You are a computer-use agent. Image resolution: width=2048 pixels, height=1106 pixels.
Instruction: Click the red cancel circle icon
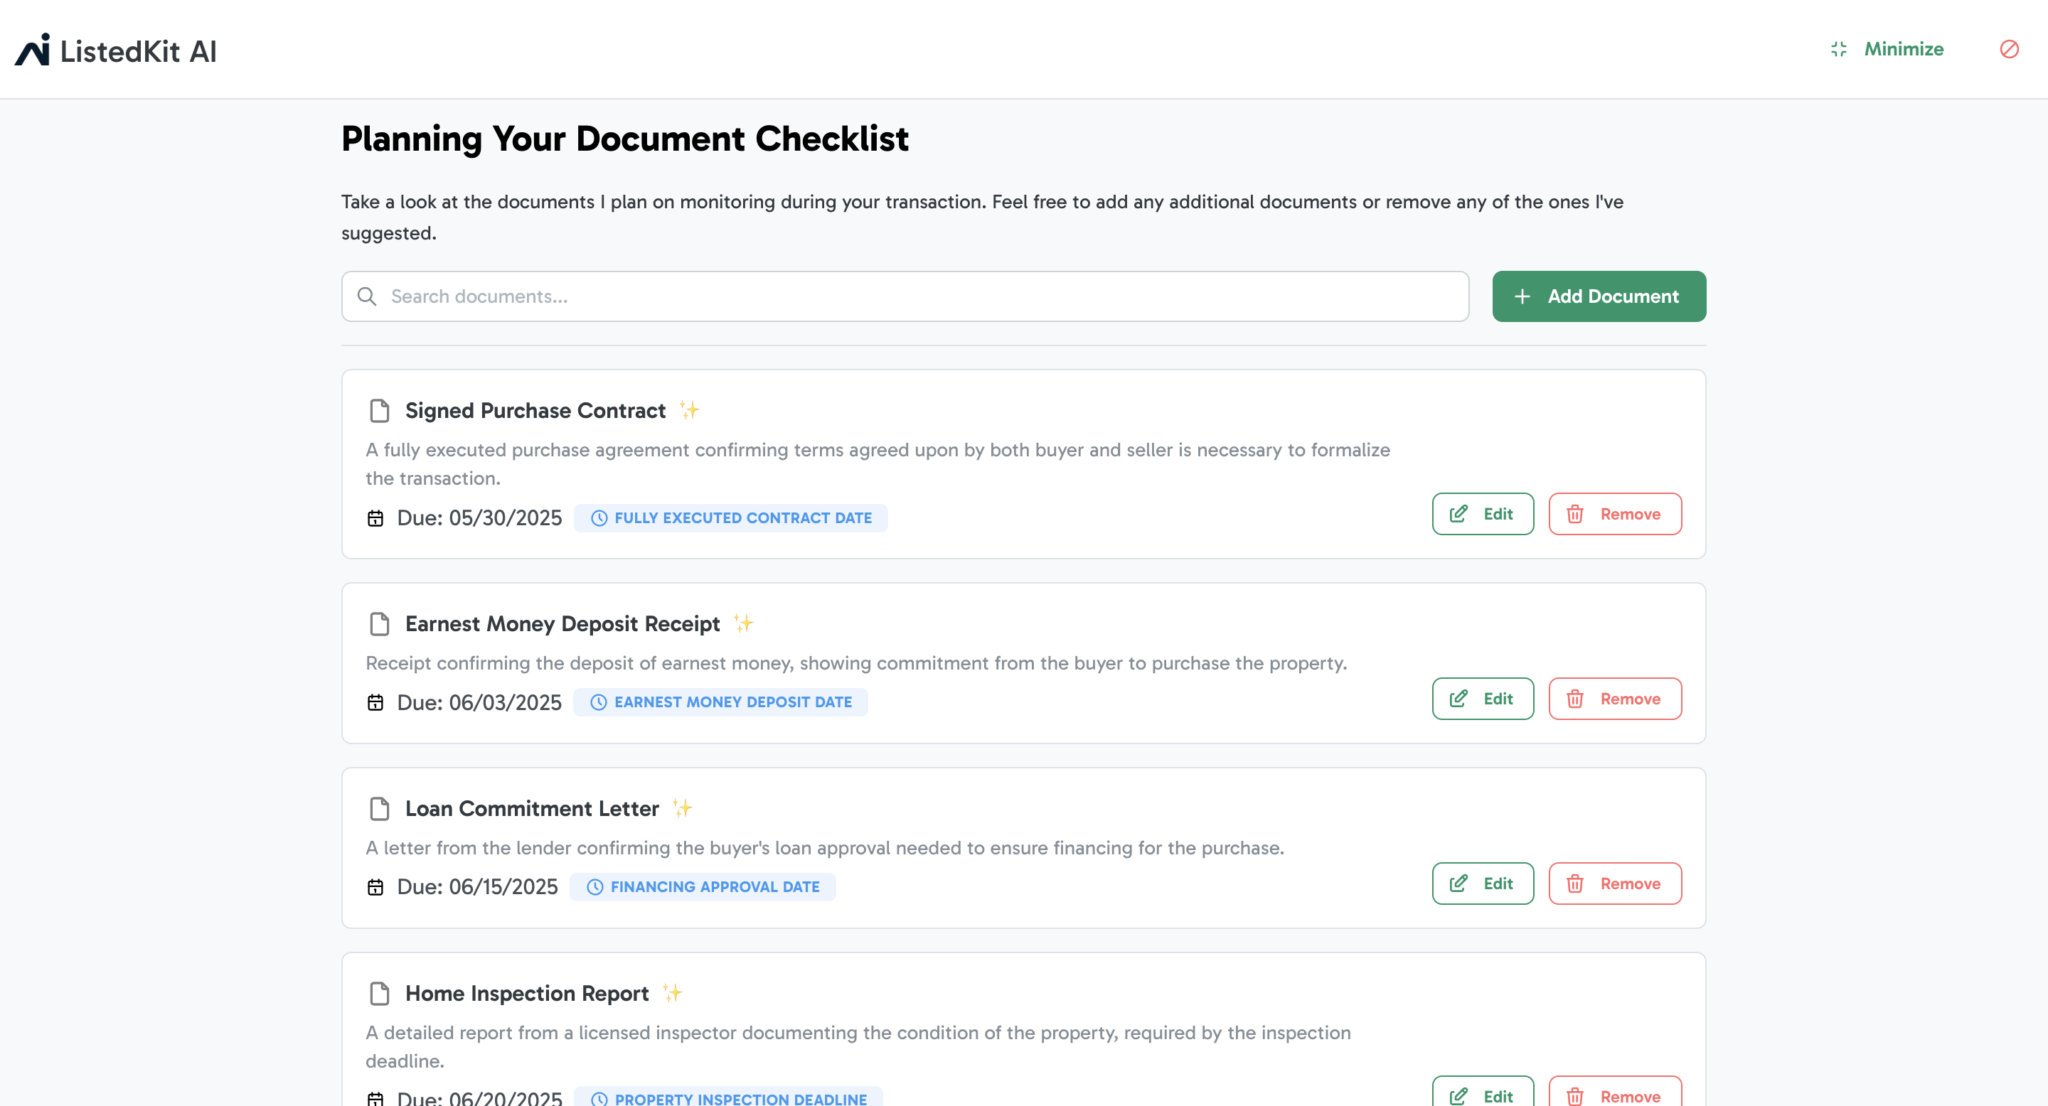pyautogui.click(x=2009, y=49)
